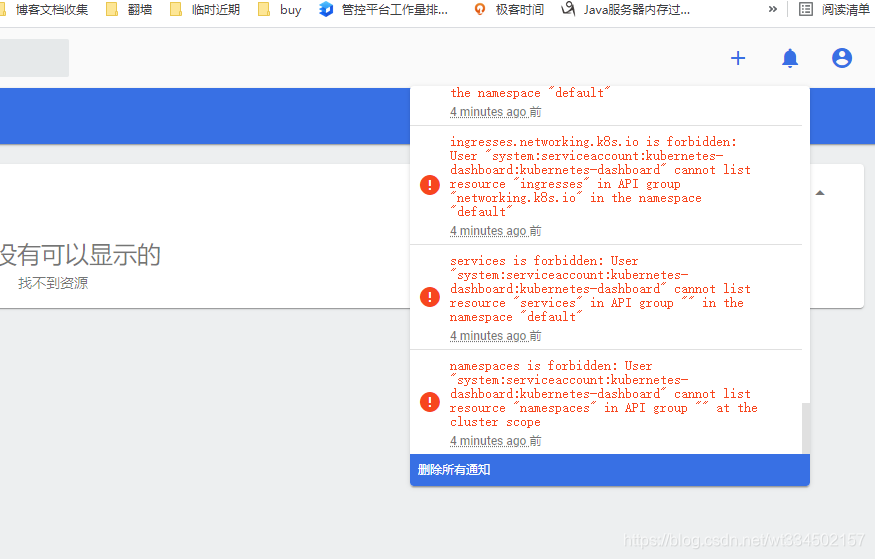The image size is (875, 559).
Task: Open the buy bookmark folder
Action: pos(280,9)
